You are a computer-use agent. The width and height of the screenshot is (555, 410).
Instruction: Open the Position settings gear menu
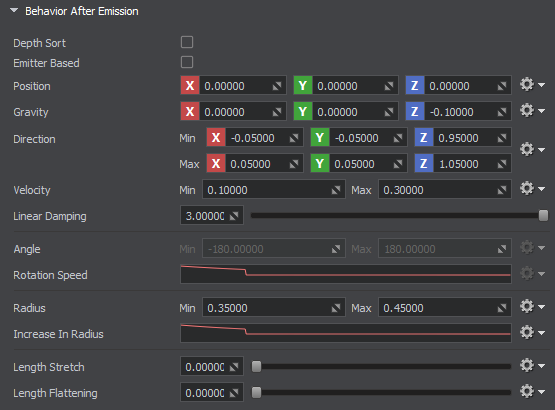click(532, 85)
